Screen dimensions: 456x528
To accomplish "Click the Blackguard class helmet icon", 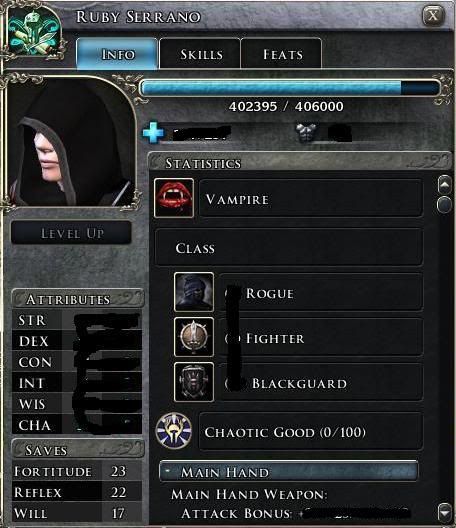I will click(194, 382).
